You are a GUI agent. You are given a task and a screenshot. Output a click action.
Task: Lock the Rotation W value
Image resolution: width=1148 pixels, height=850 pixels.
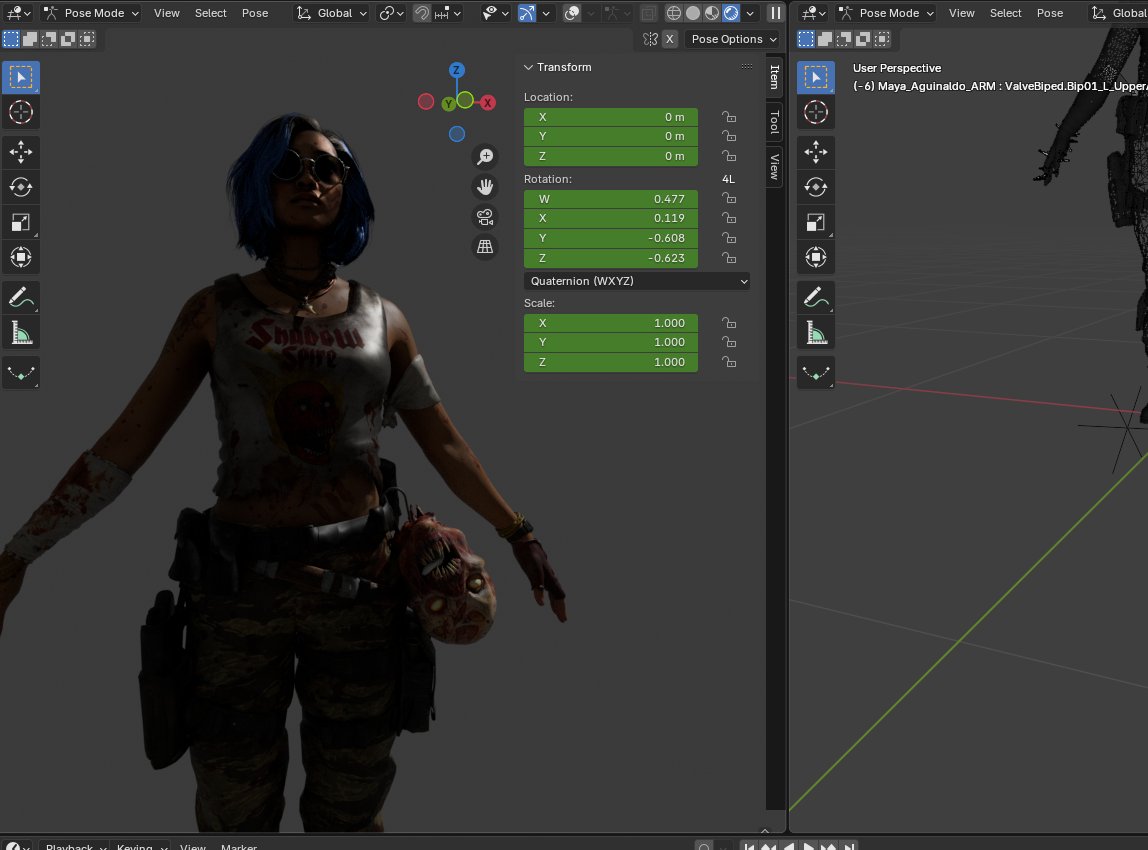click(x=728, y=199)
